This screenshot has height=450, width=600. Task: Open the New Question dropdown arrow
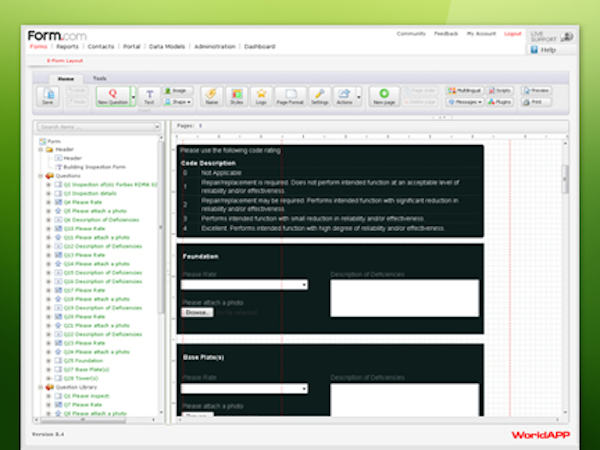(133, 97)
